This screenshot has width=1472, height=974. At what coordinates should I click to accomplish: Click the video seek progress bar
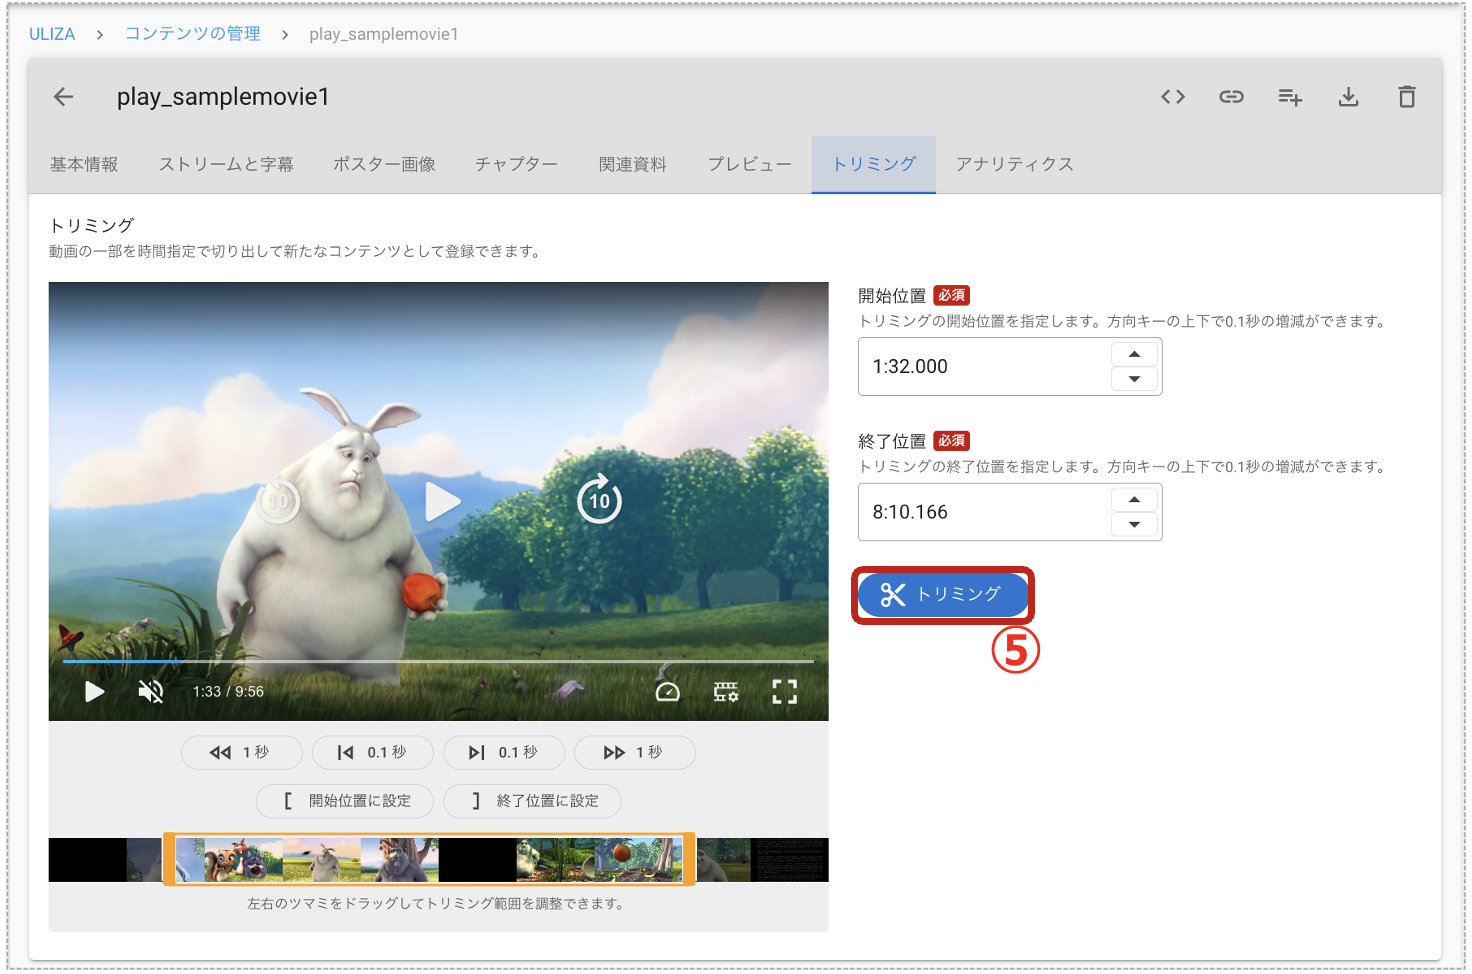[x=438, y=661]
